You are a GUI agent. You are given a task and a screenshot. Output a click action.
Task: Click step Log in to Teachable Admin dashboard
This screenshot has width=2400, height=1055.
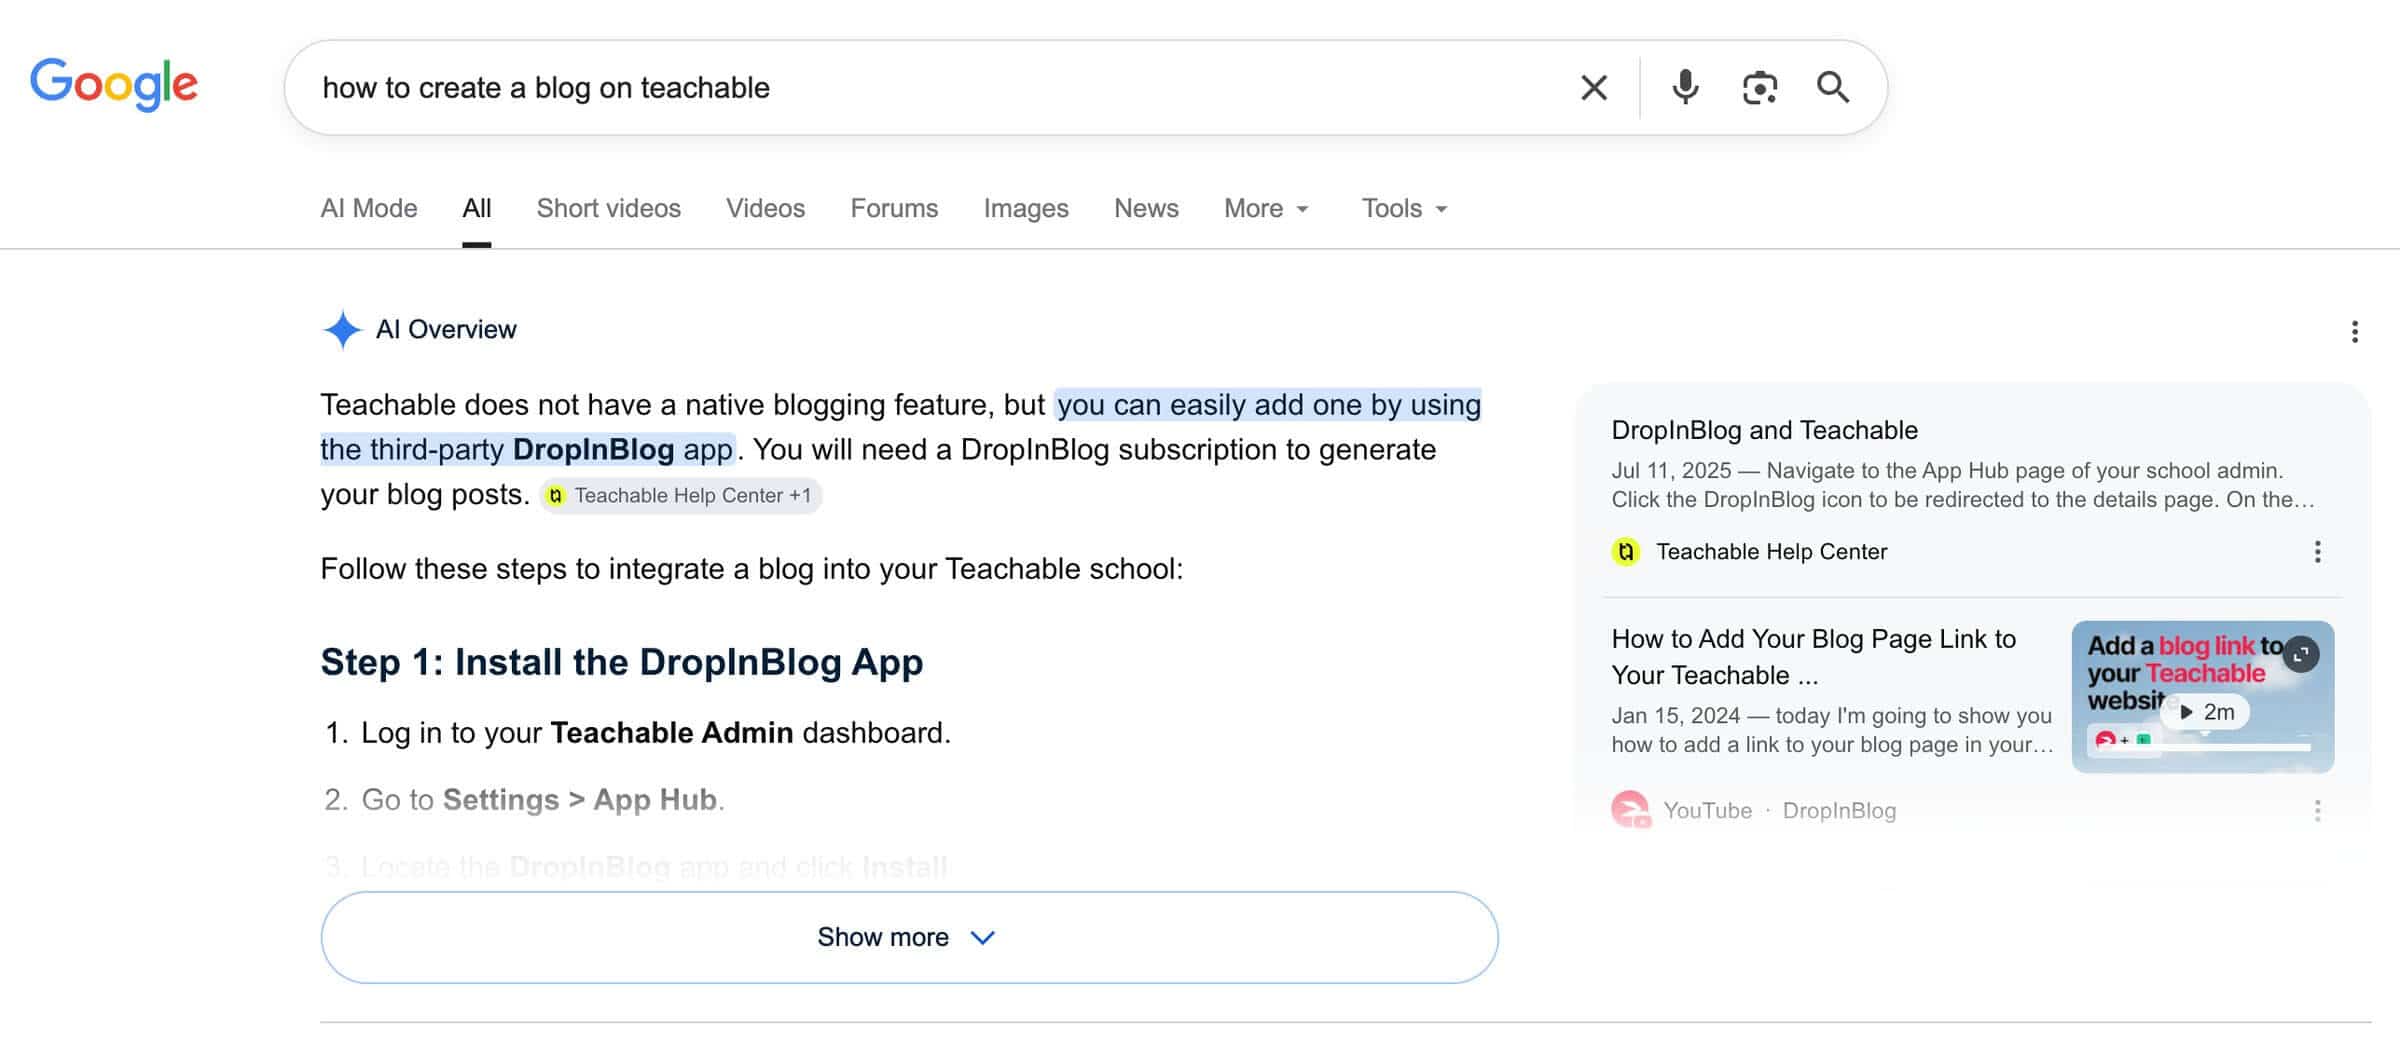[x=655, y=733]
